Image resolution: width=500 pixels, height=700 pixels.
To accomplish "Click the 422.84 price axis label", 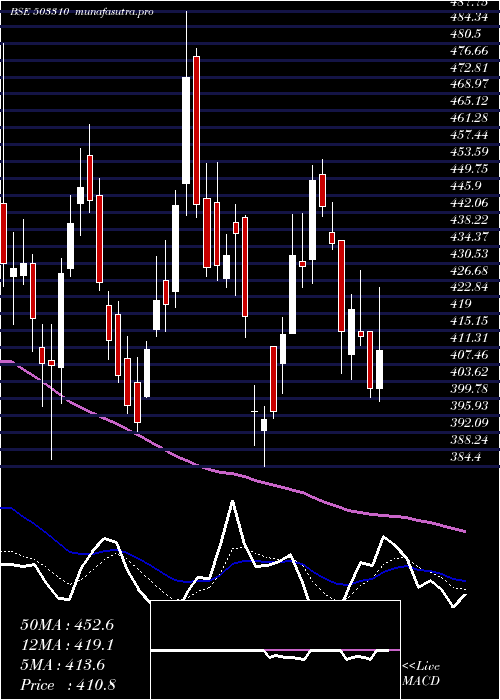I will click(x=469, y=288).
